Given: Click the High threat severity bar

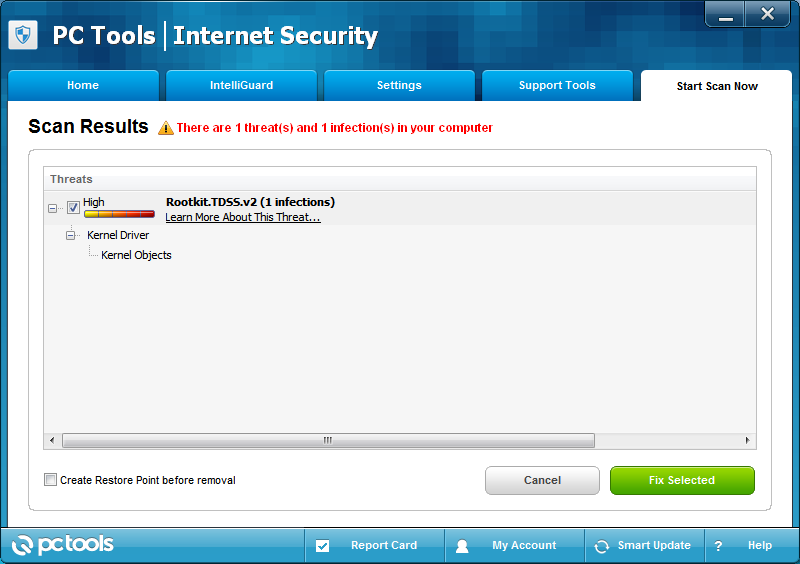Looking at the screenshot, I should click(119, 214).
